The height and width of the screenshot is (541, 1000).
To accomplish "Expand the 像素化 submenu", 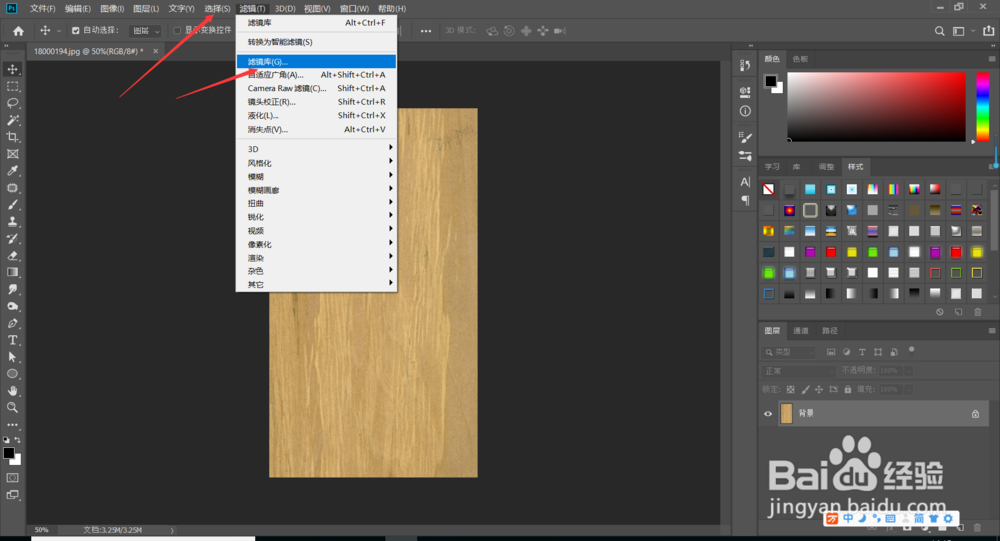I will tap(316, 244).
